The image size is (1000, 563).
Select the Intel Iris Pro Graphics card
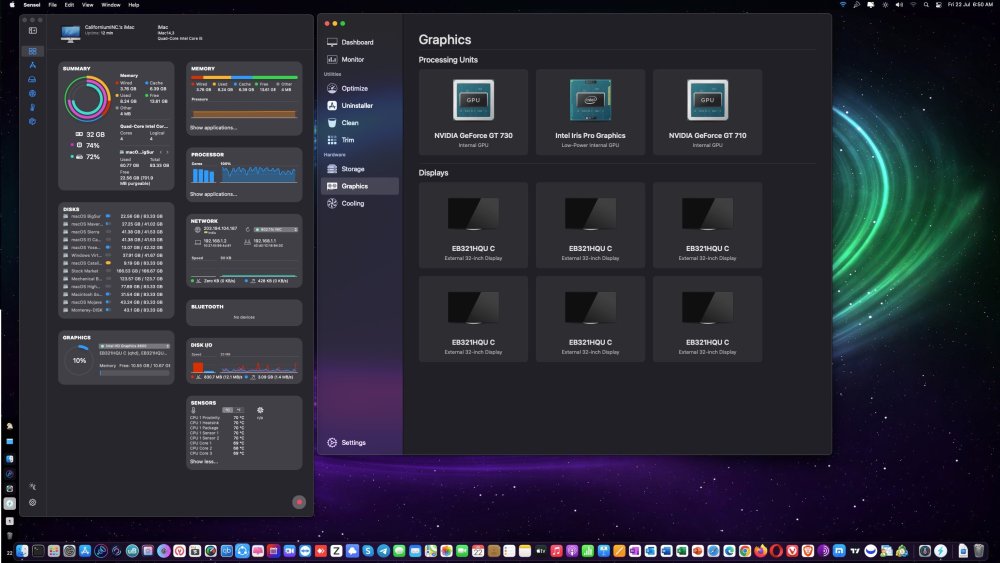(x=590, y=112)
